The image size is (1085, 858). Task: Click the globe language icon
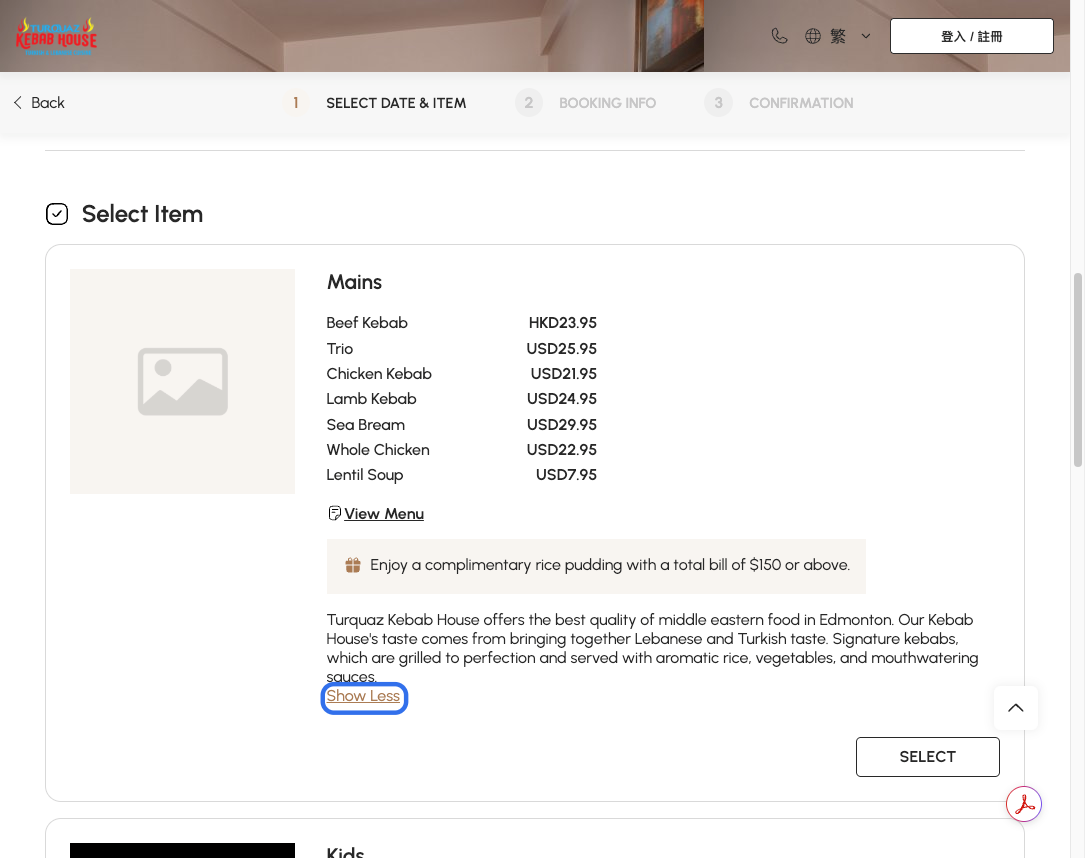pos(813,36)
